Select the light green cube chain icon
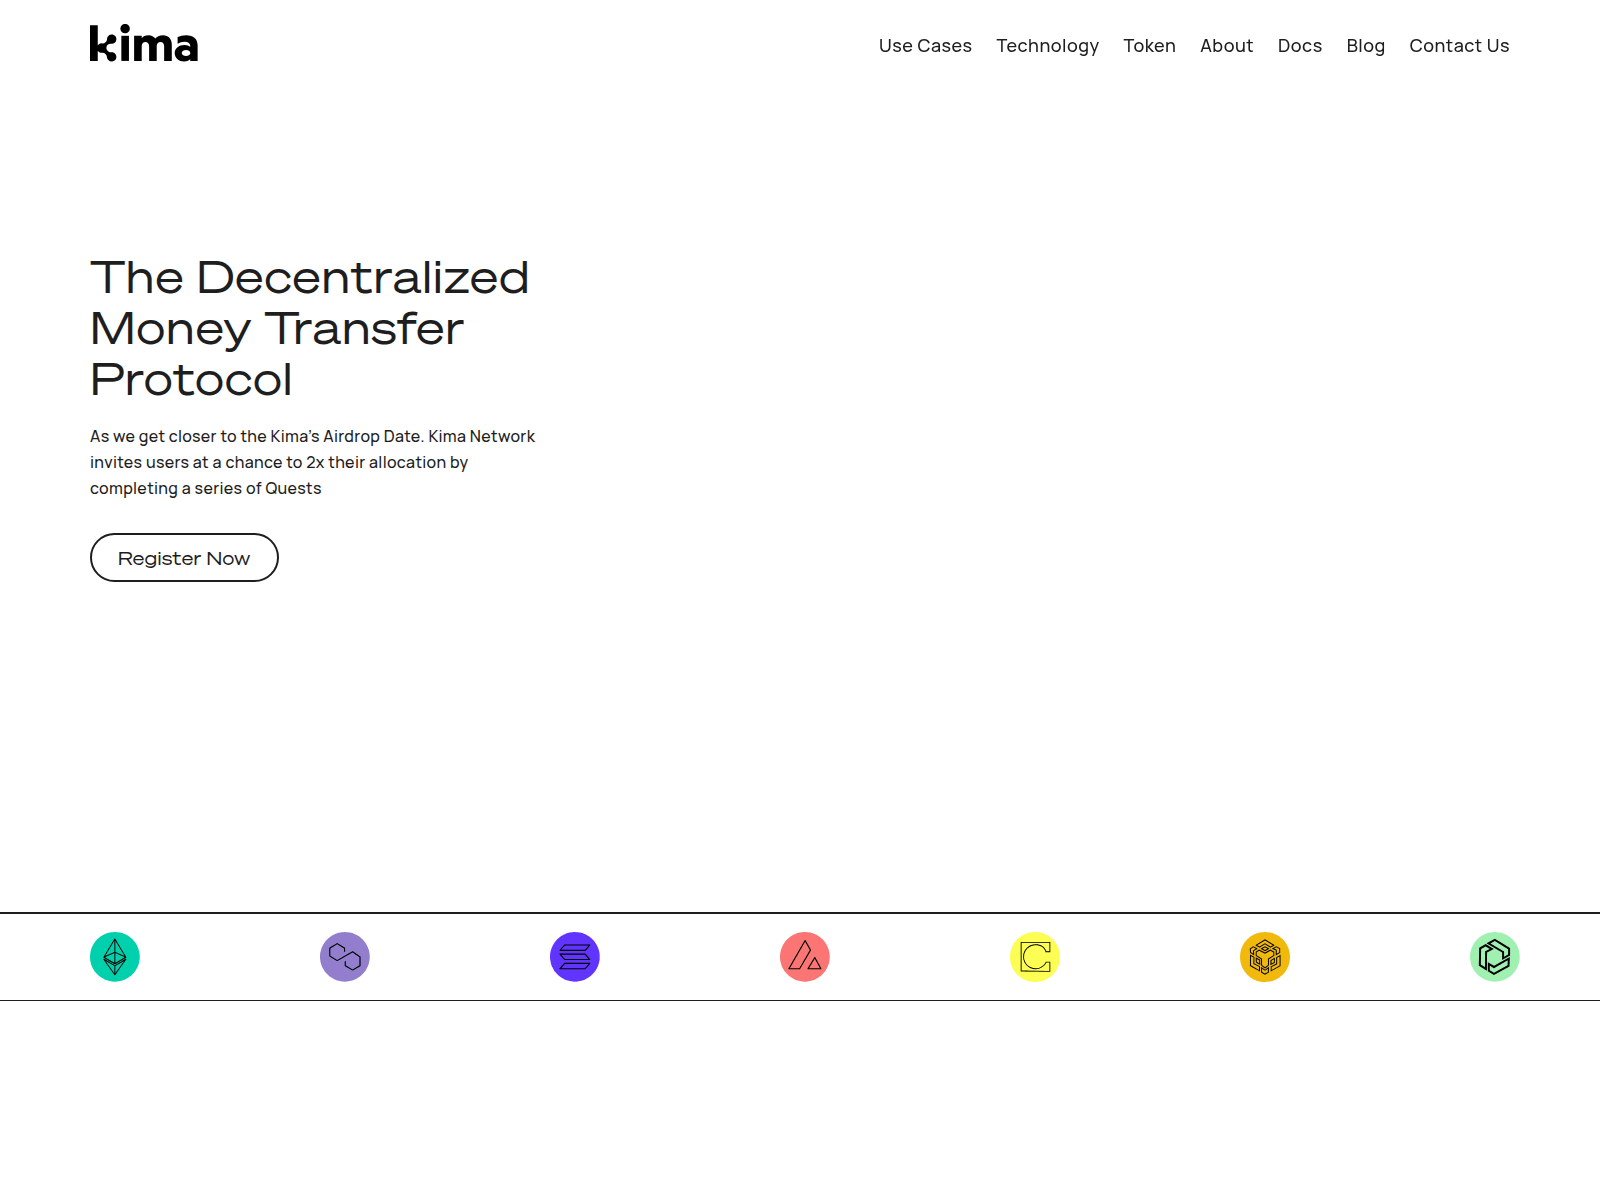This screenshot has height=1200, width=1600. tap(1495, 957)
